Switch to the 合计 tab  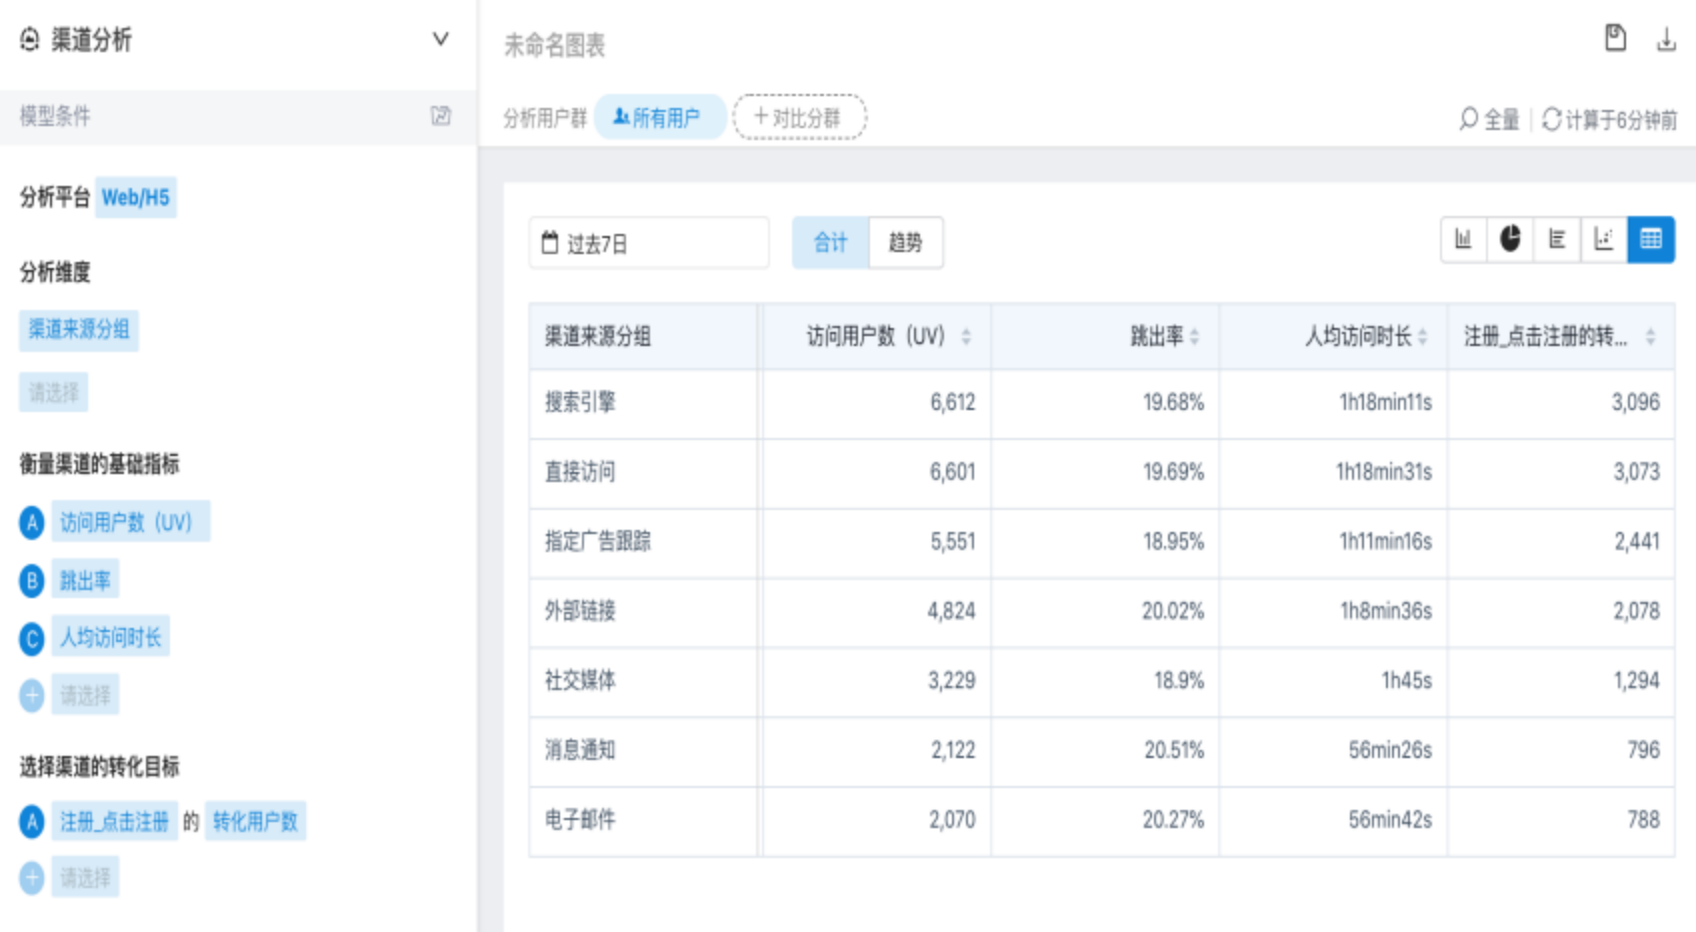831,242
